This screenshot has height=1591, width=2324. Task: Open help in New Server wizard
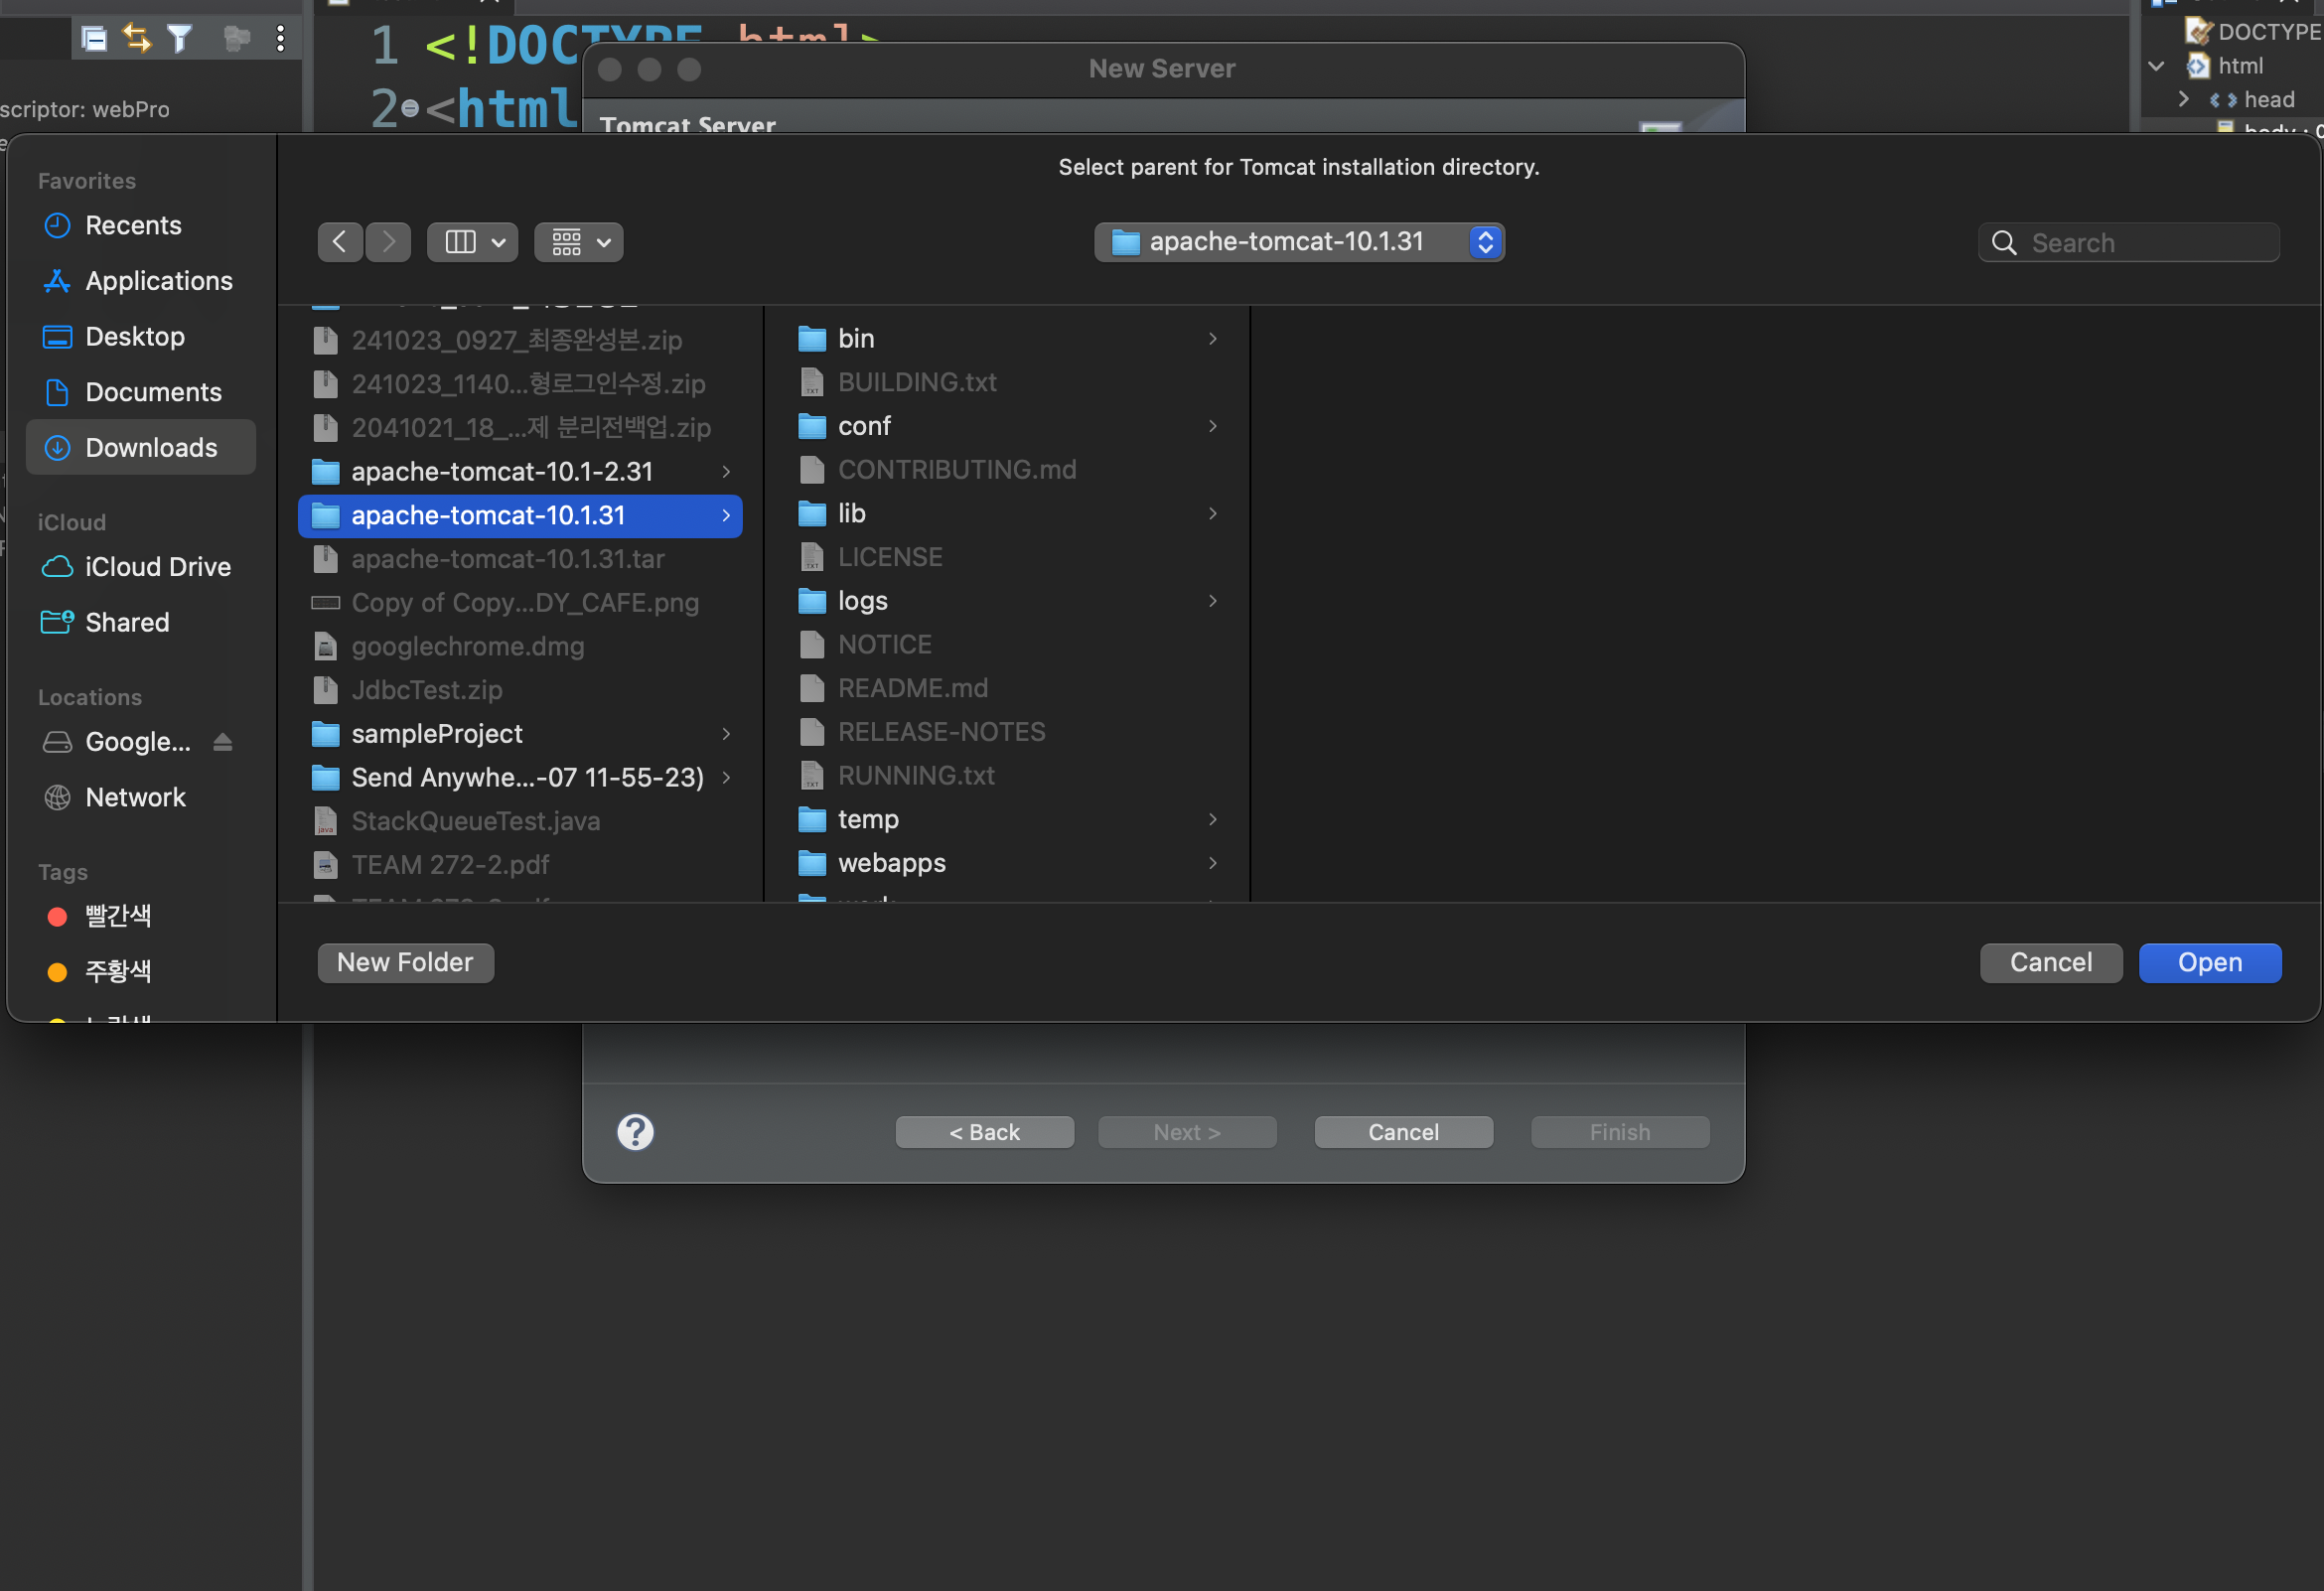point(635,1133)
